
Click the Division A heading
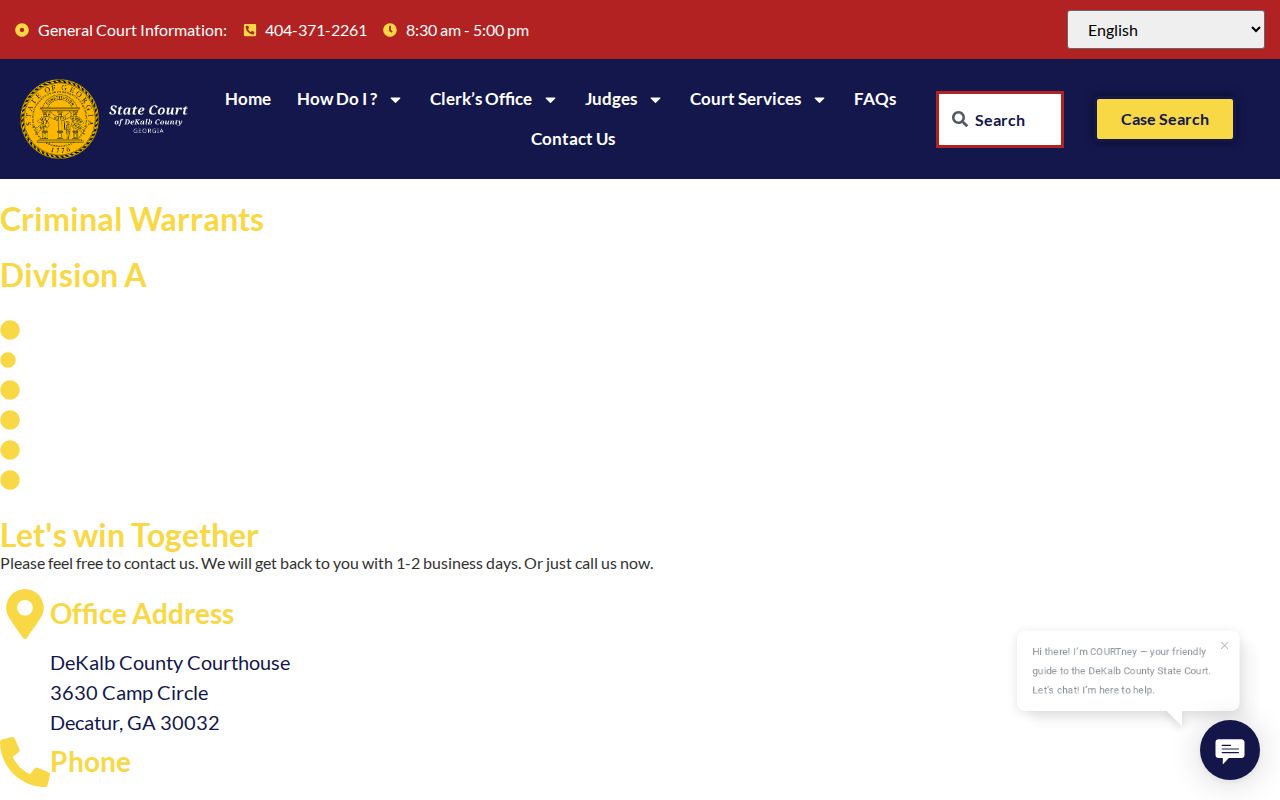coord(73,275)
